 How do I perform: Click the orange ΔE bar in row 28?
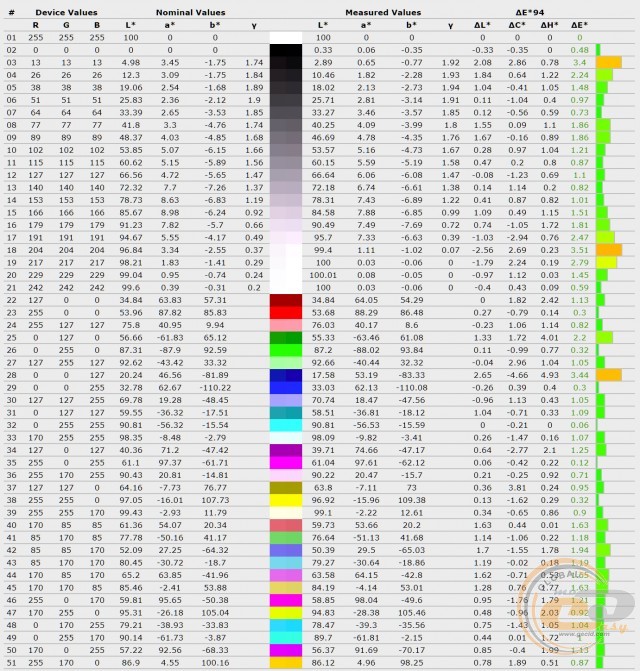click(x=609, y=375)
